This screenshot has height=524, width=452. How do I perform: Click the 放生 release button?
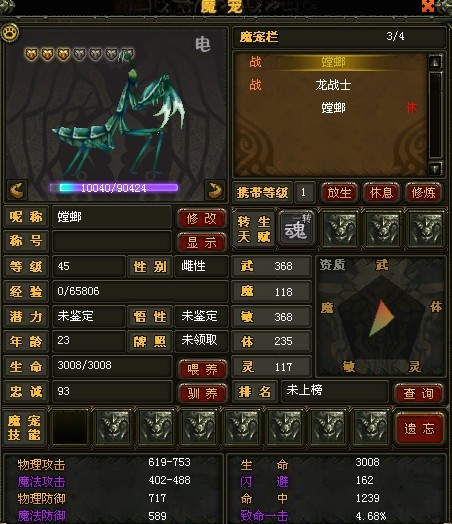coord(339,192)
